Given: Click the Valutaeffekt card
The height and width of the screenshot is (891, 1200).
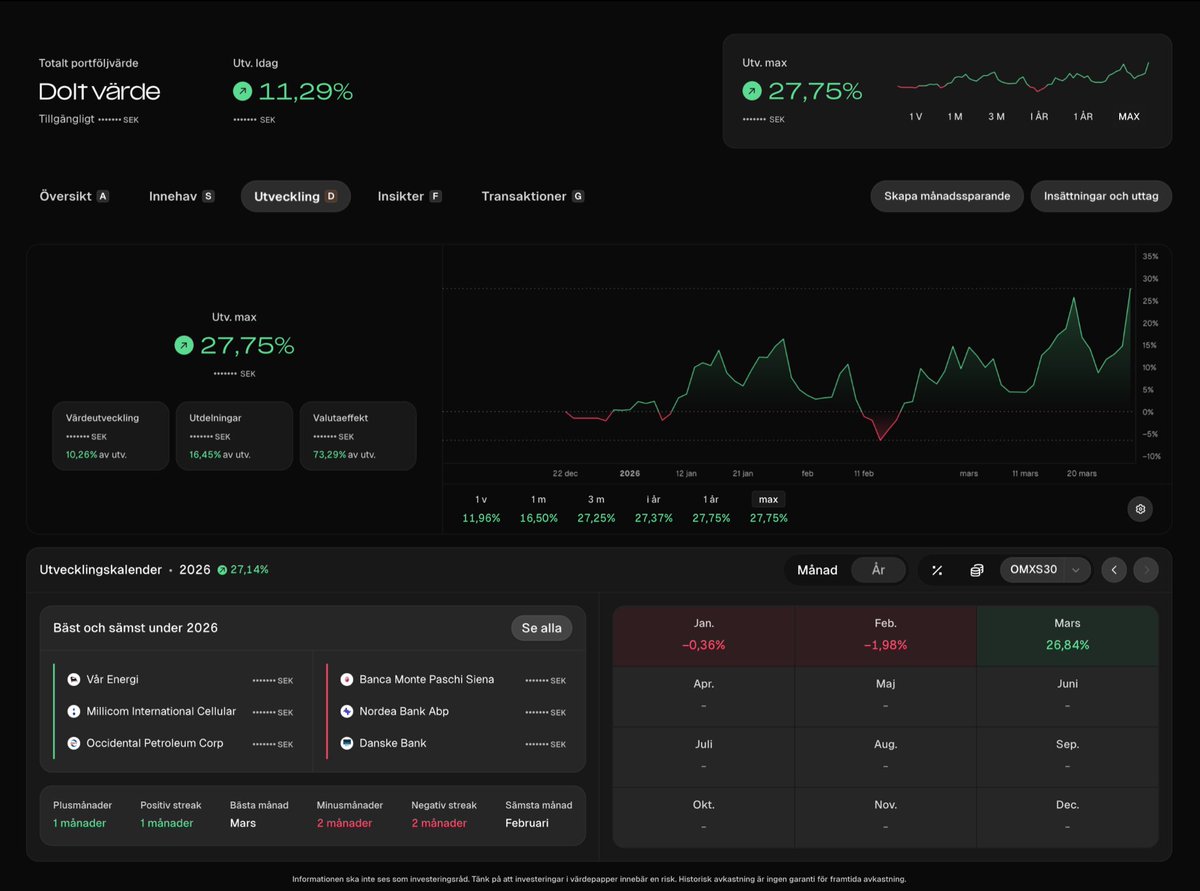Looking at the screenshot, I should pyautogui.click(x=358, y=436).
